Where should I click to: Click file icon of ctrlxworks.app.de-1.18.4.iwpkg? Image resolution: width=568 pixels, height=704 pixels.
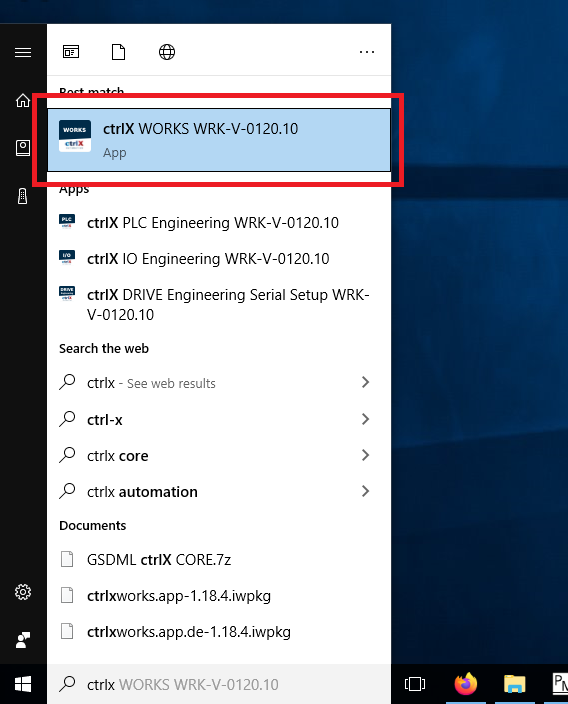[x=67, y=631]
